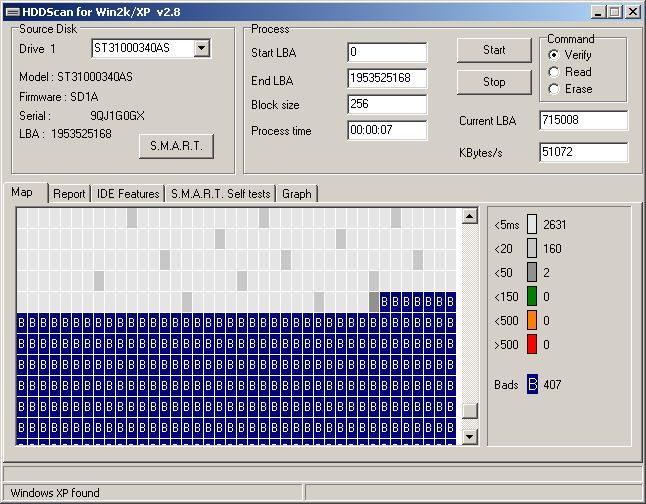Click the 'Windows XP found' status text
The image size is (646, 504).
[x=55, y=493]
